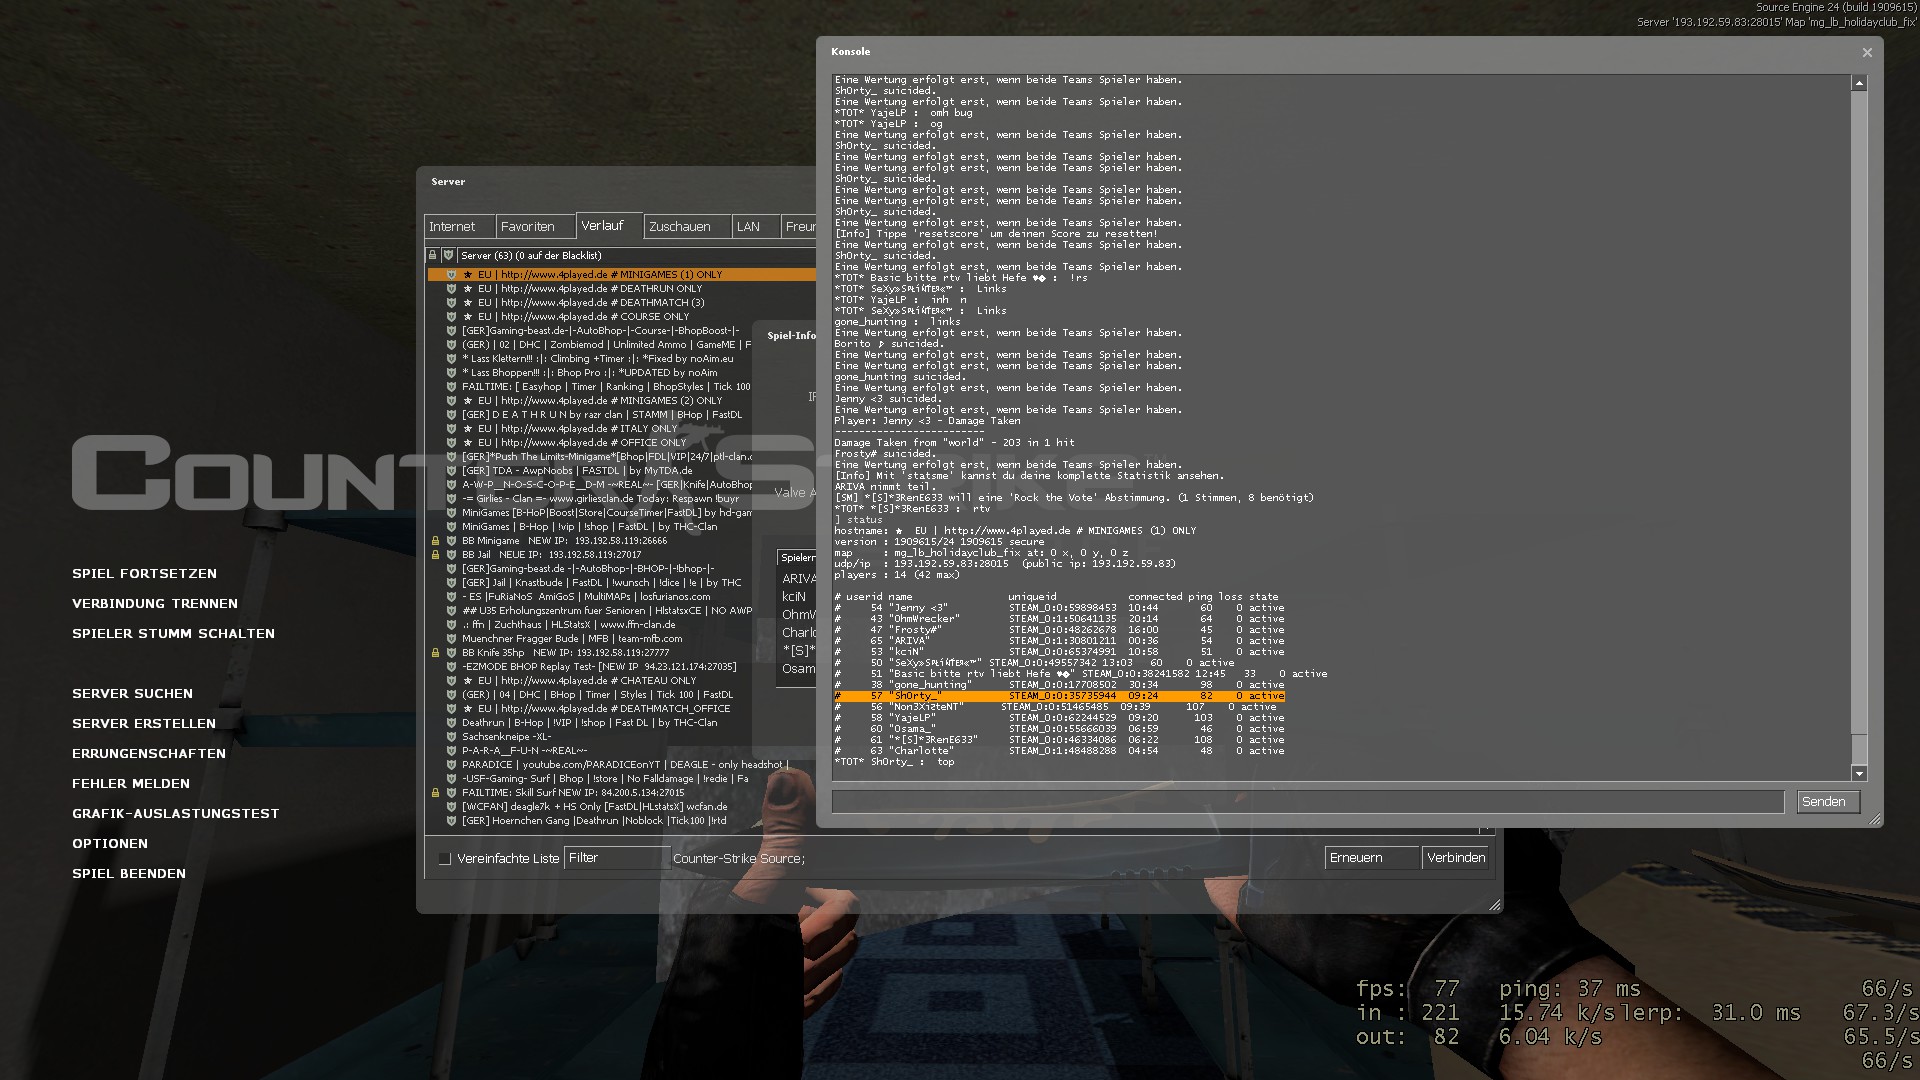Click shield icon of COURSE ONLY server

point(451,316)
